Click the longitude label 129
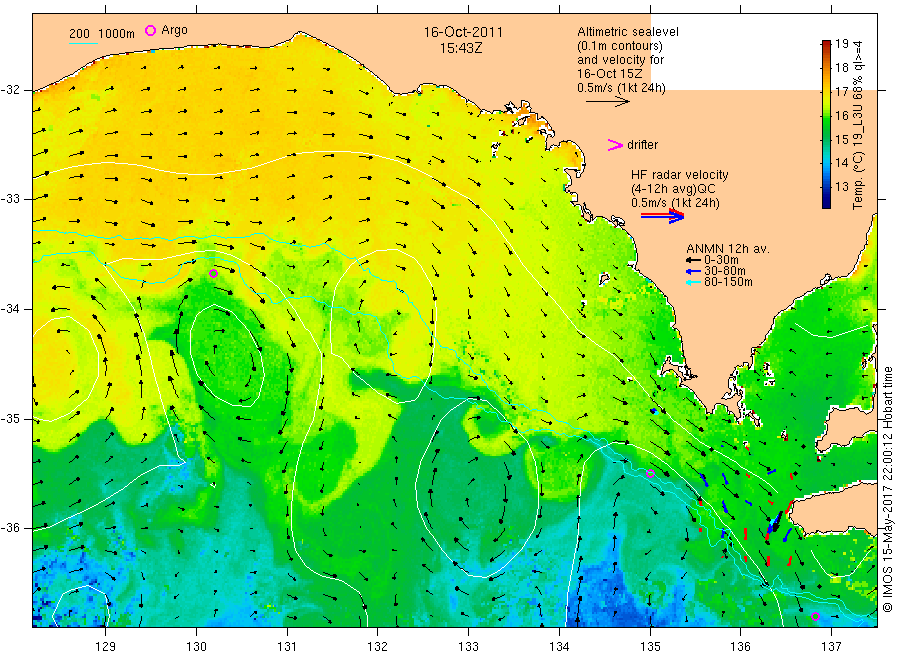The width and height of the screenshot is (900, 660). coord(106,647)
